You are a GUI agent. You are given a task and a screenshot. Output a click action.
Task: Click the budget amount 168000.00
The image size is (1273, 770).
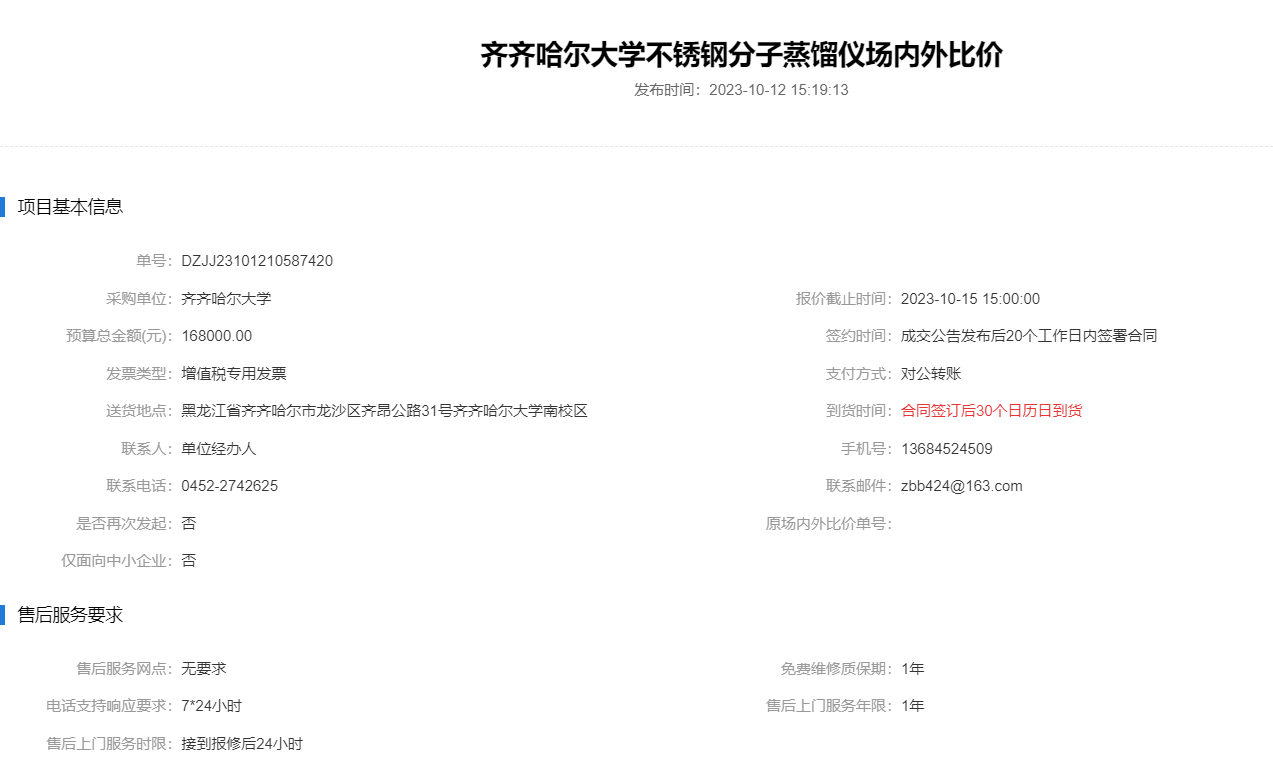(217, 336)
